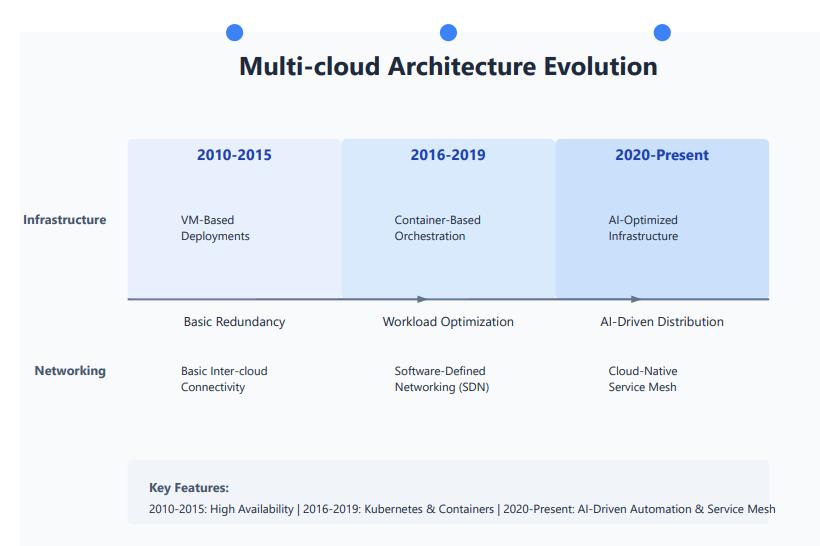This screenshot has width=820, height=546.
Task: Click 'Basic Inter-cloud Connectivity' text
Action: click(x=224, y=379)
